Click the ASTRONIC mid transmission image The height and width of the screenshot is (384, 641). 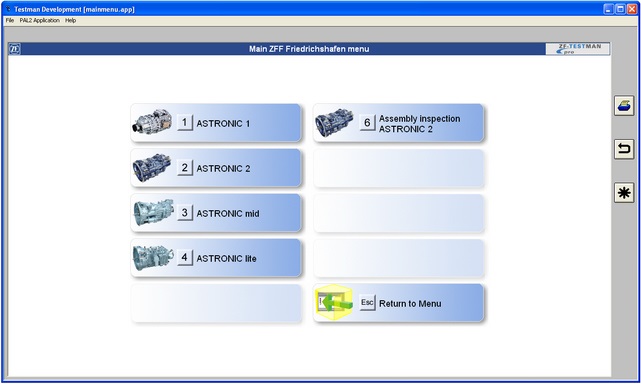(x=154, y=212)
